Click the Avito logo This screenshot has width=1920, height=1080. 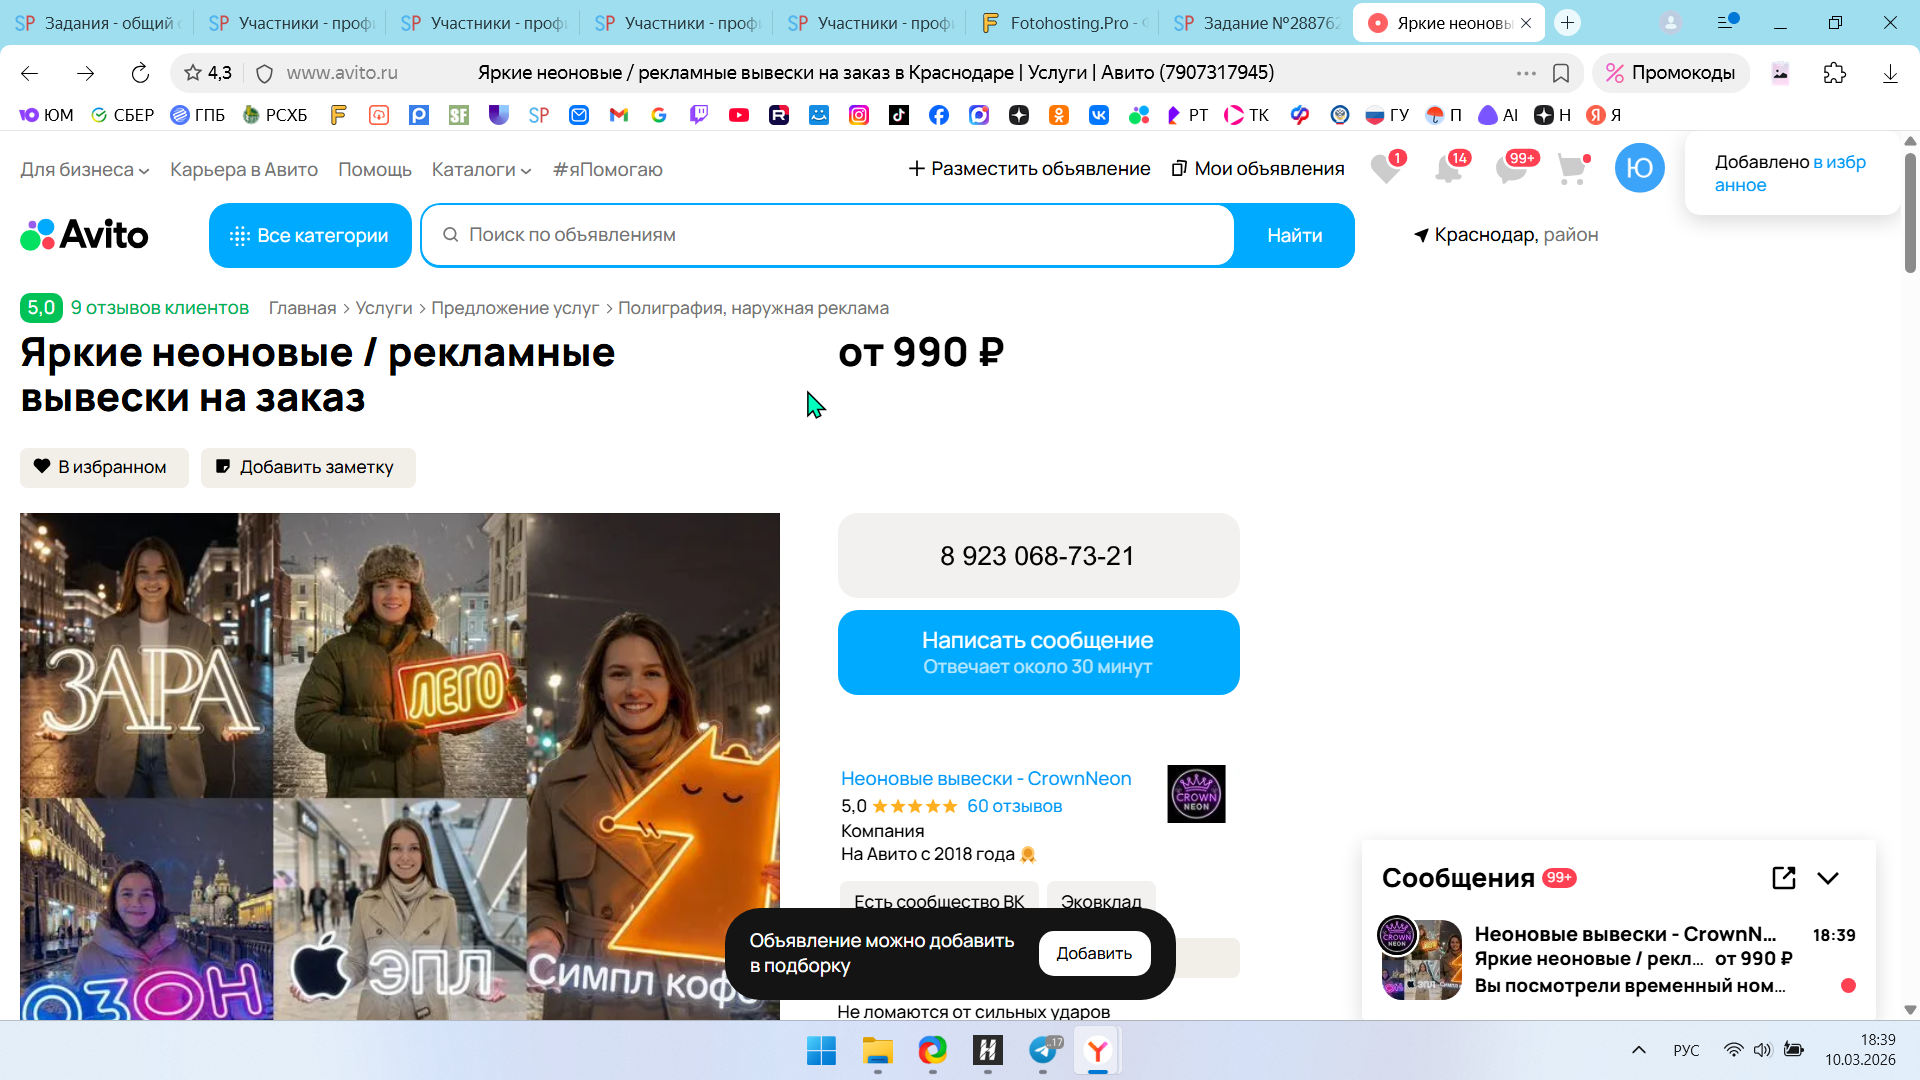pos(85,235)
